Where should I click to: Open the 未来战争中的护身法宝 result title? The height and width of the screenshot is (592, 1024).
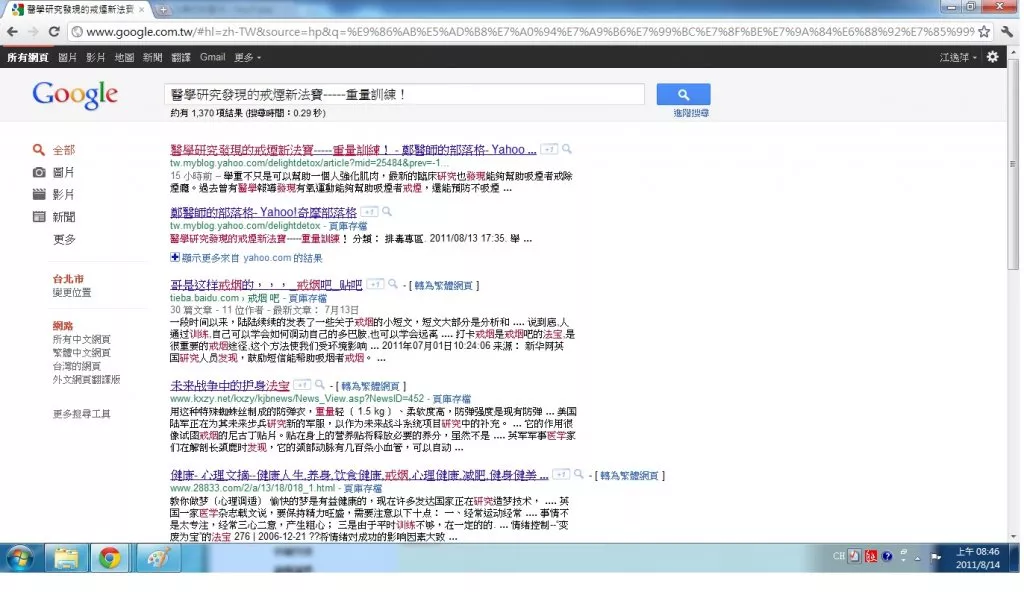point(229,386)
